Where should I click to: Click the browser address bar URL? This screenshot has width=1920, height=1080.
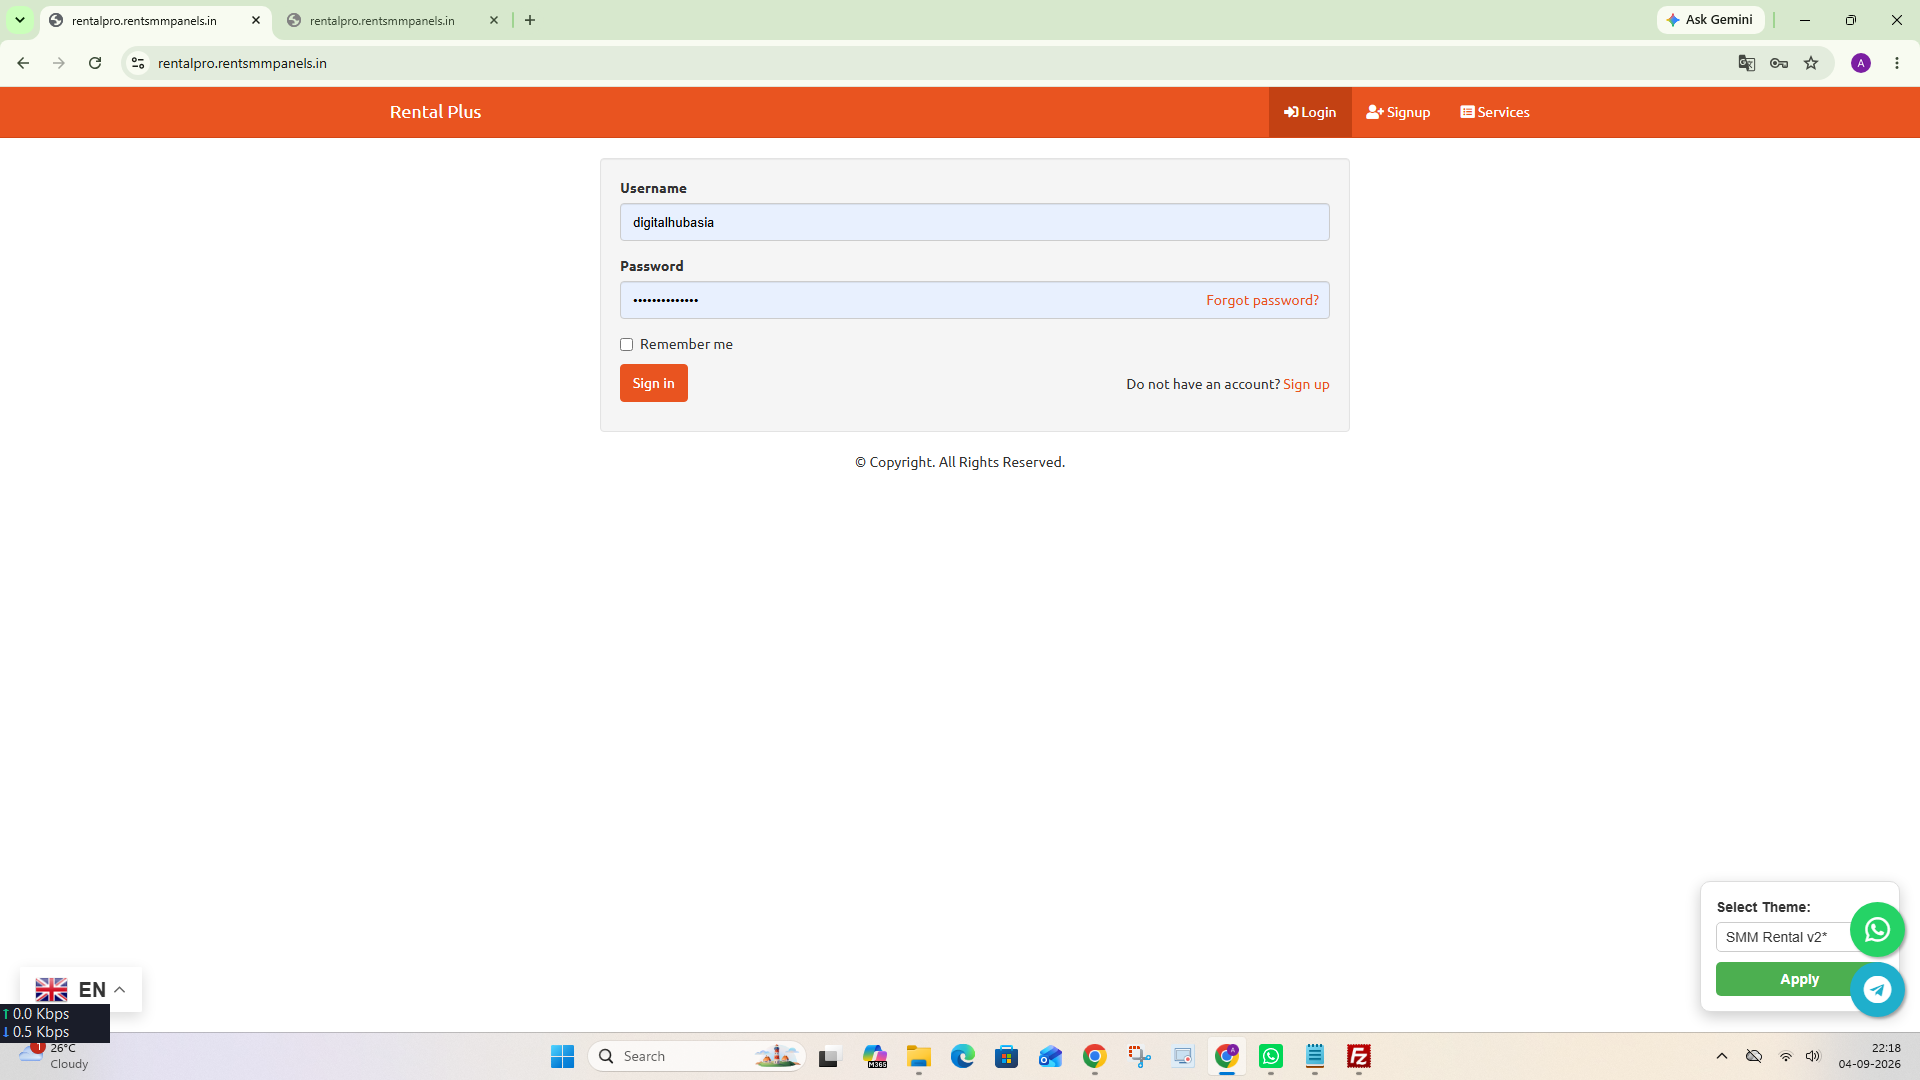242,63
